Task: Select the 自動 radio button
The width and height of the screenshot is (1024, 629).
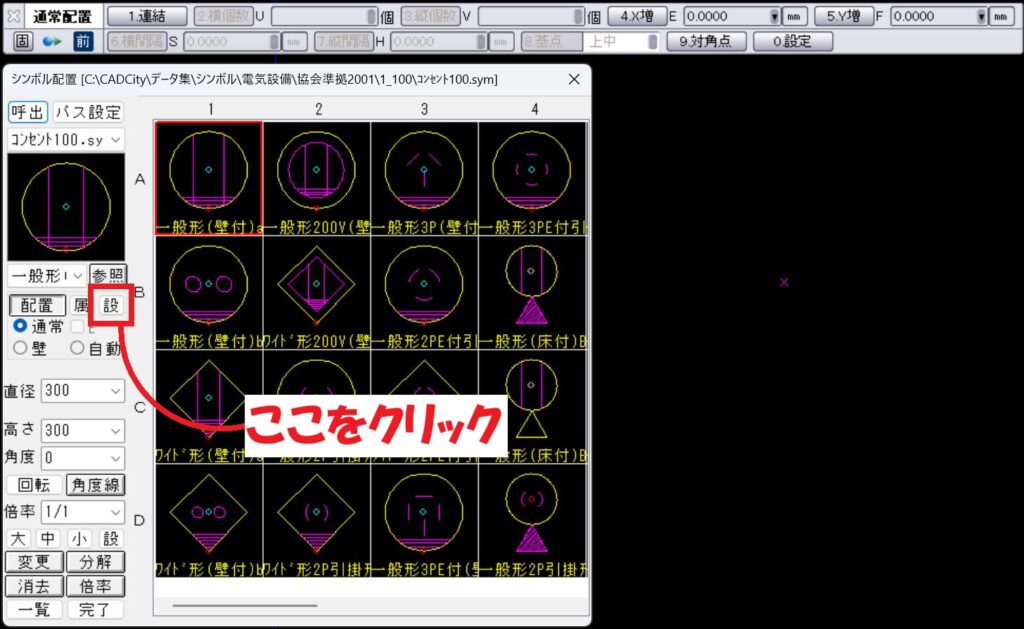Action: point(77,348)
